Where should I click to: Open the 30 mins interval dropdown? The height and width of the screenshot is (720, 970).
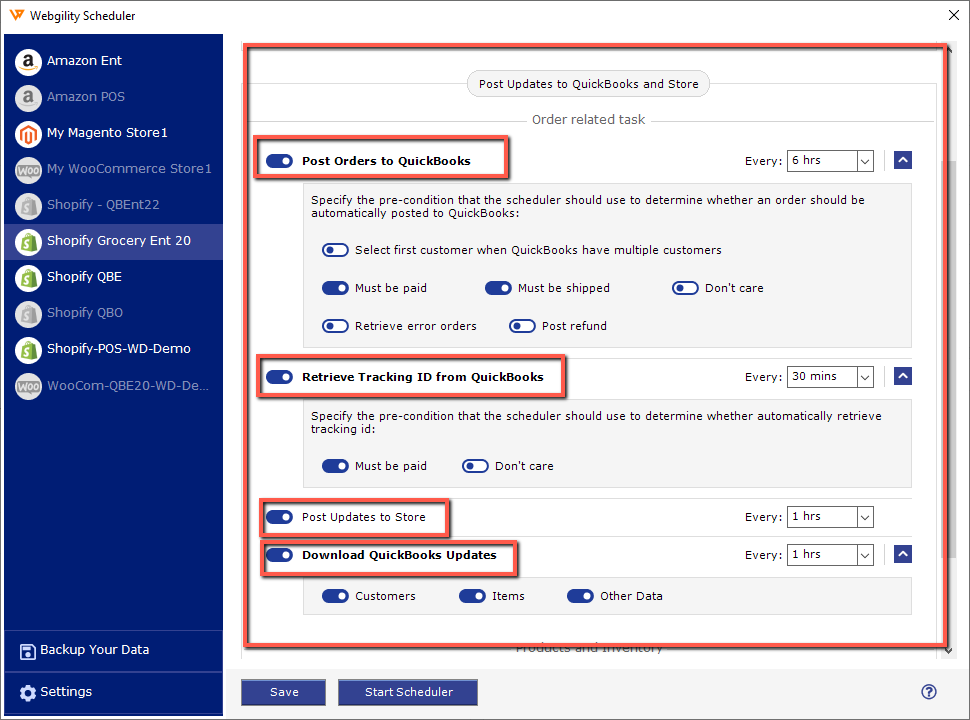click(830, 377)
